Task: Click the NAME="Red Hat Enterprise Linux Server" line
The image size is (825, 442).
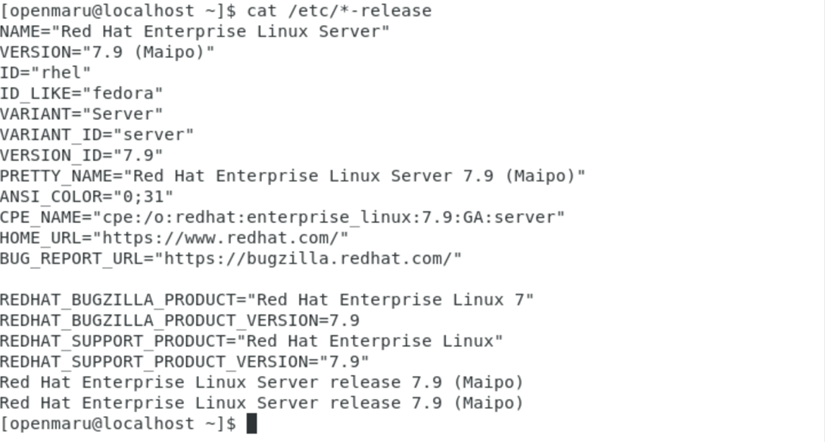Action: [195, 31]
